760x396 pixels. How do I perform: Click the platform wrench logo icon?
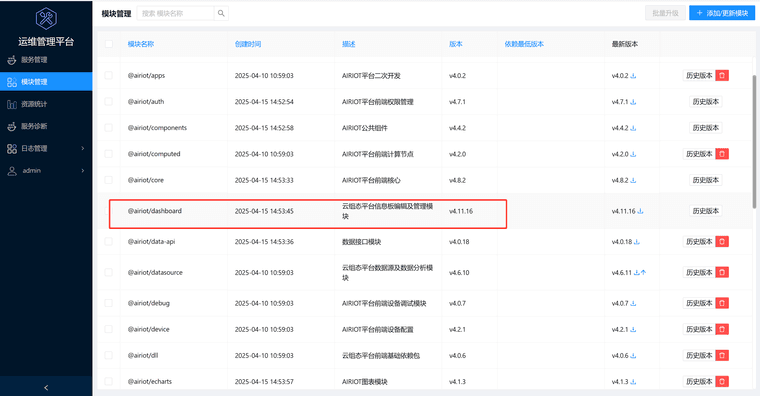(x=46, y=19)
